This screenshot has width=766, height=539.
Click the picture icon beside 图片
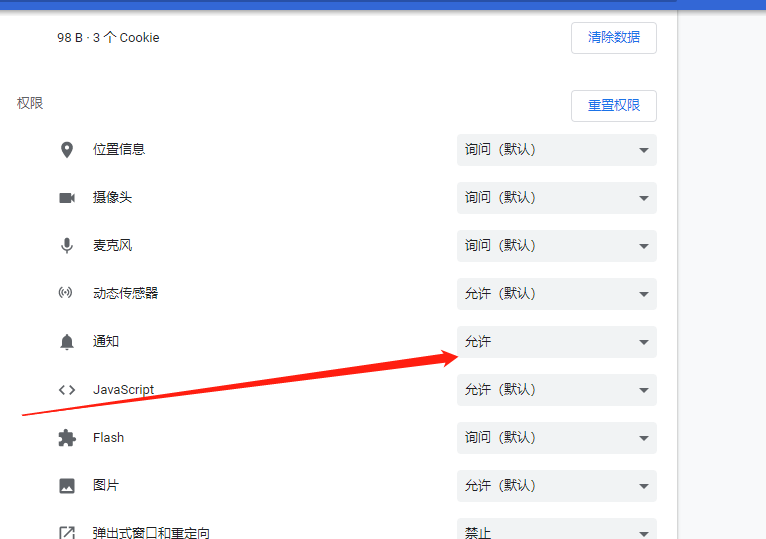[x=67, y=486]
